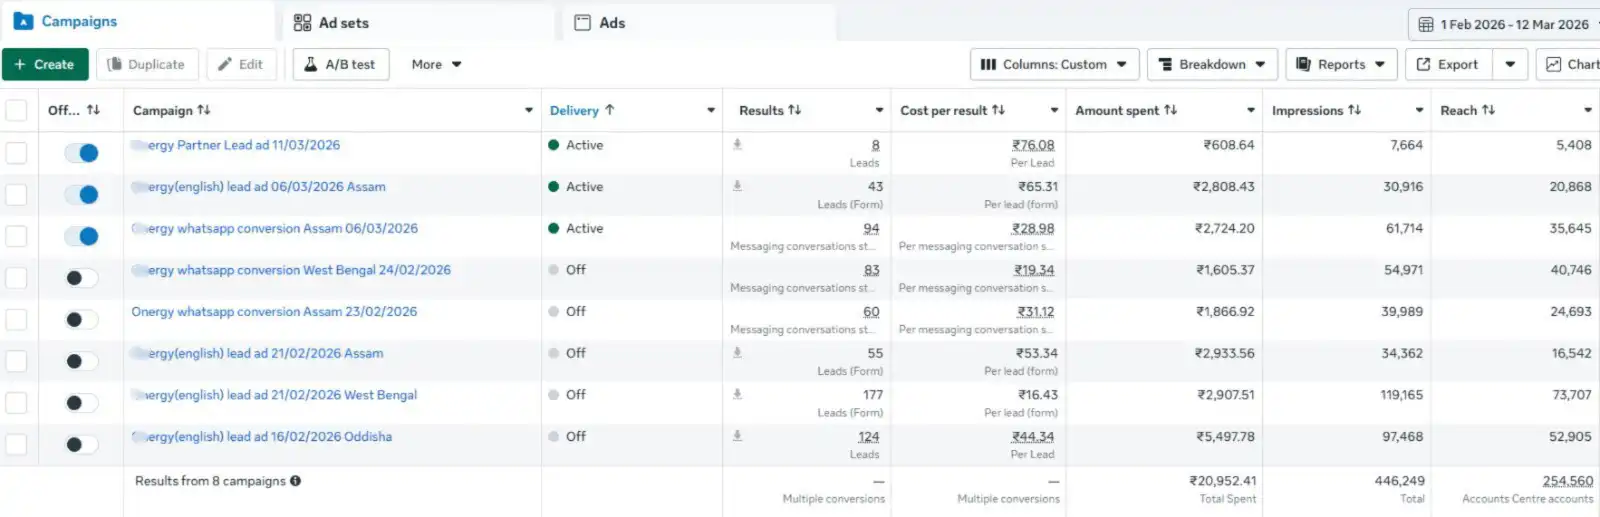Open the Columns: Custom dropdown
Image resolution: width=1600 pixels, height=517 pixels.
click(x=1054, y=64)
